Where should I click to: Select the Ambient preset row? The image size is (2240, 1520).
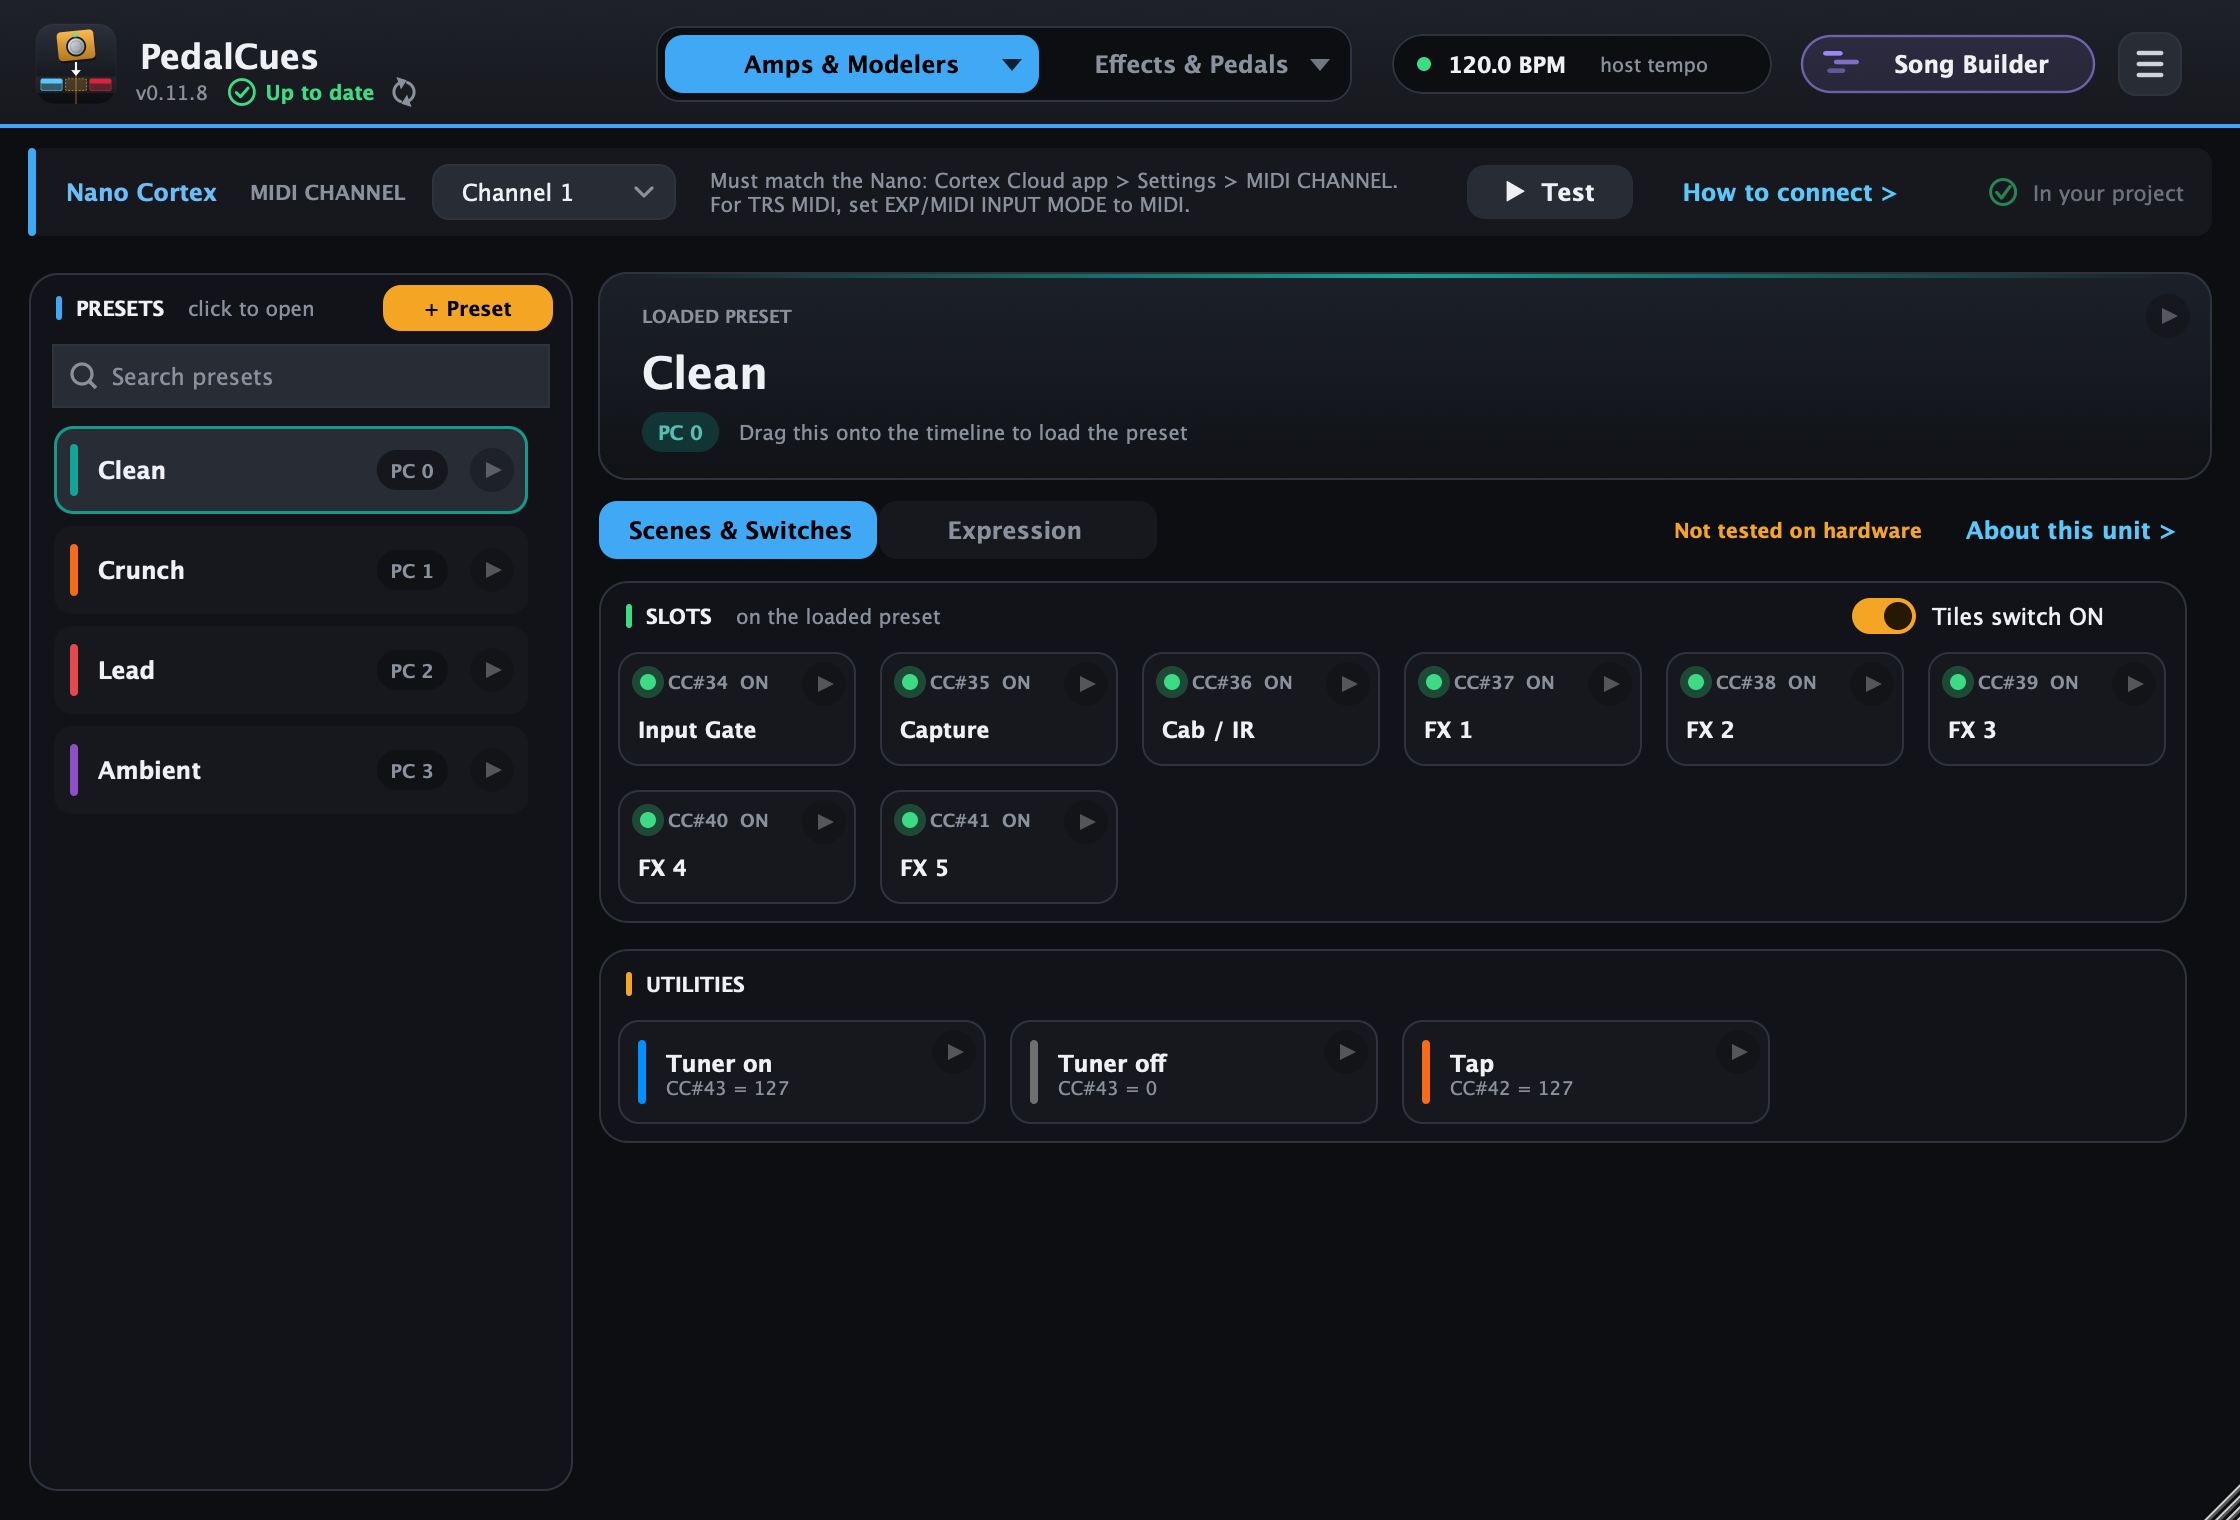291,770
